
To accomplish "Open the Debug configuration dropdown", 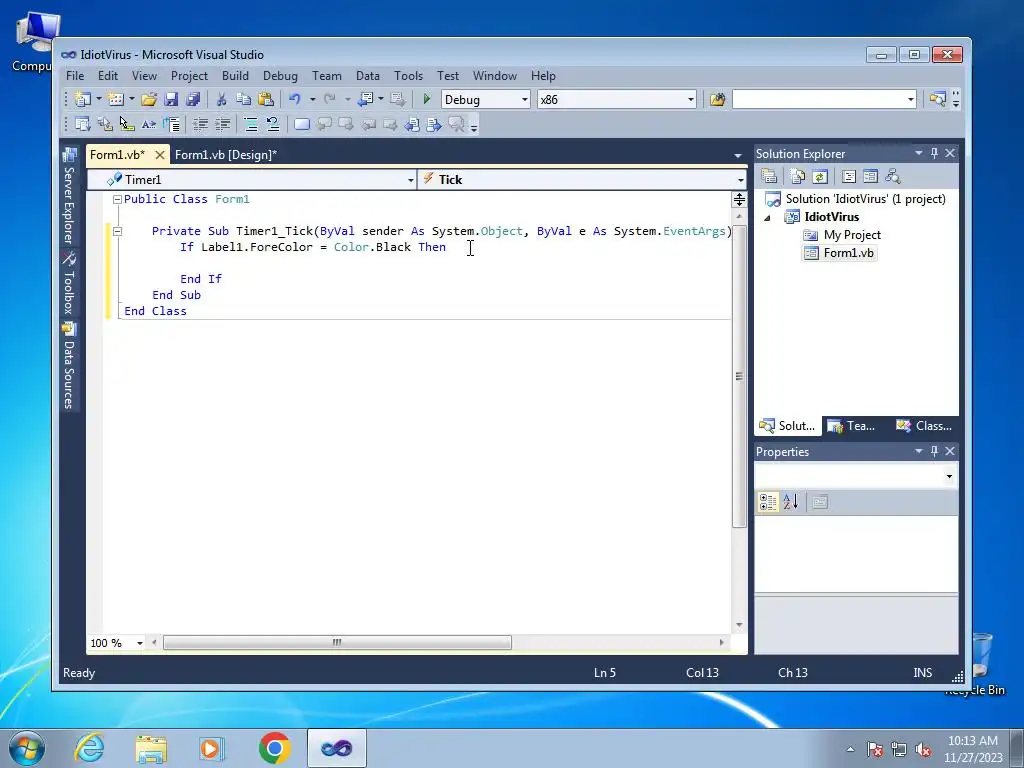I will (x=524, y=100).
